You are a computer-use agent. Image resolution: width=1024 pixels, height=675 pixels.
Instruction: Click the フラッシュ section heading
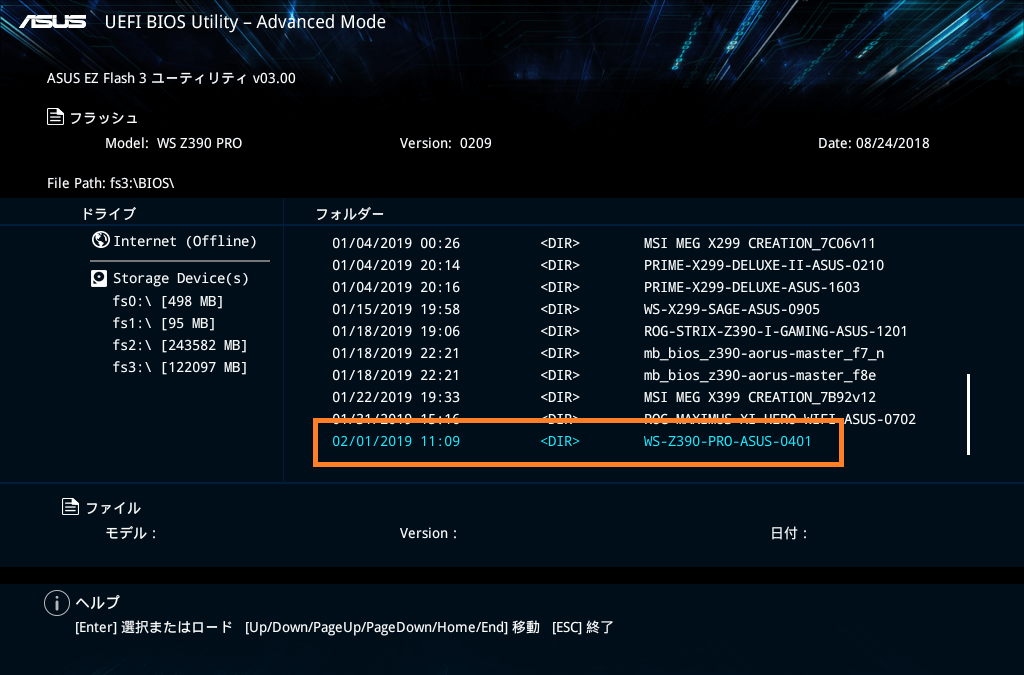pyautogui.click(x=104, y=118)
